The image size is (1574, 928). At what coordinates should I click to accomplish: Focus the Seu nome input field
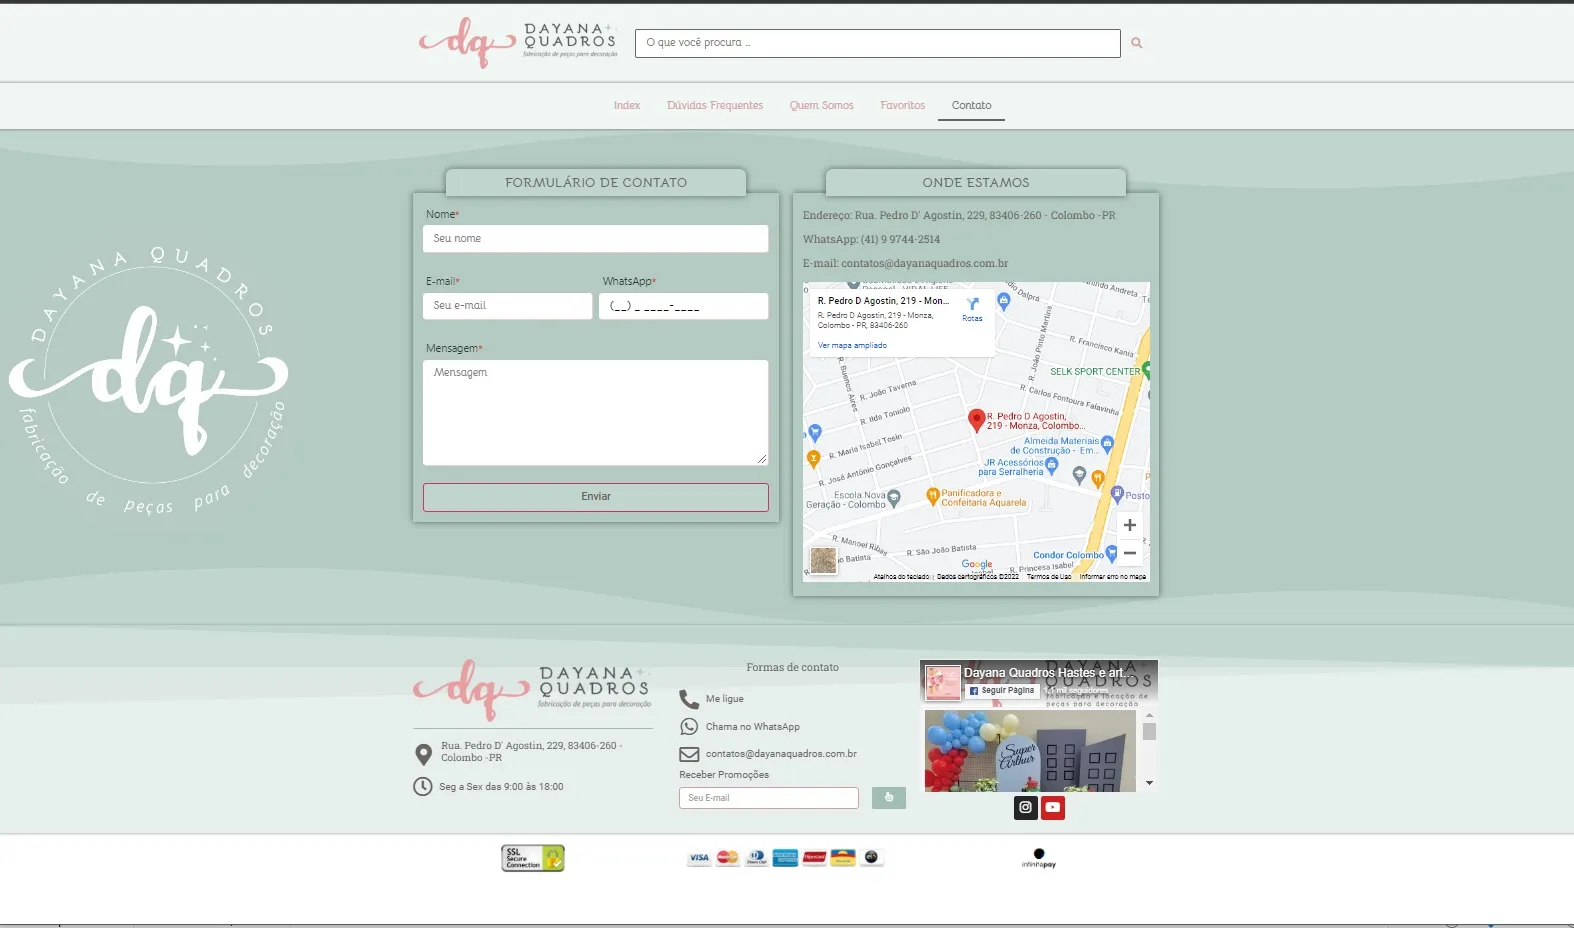595,239
